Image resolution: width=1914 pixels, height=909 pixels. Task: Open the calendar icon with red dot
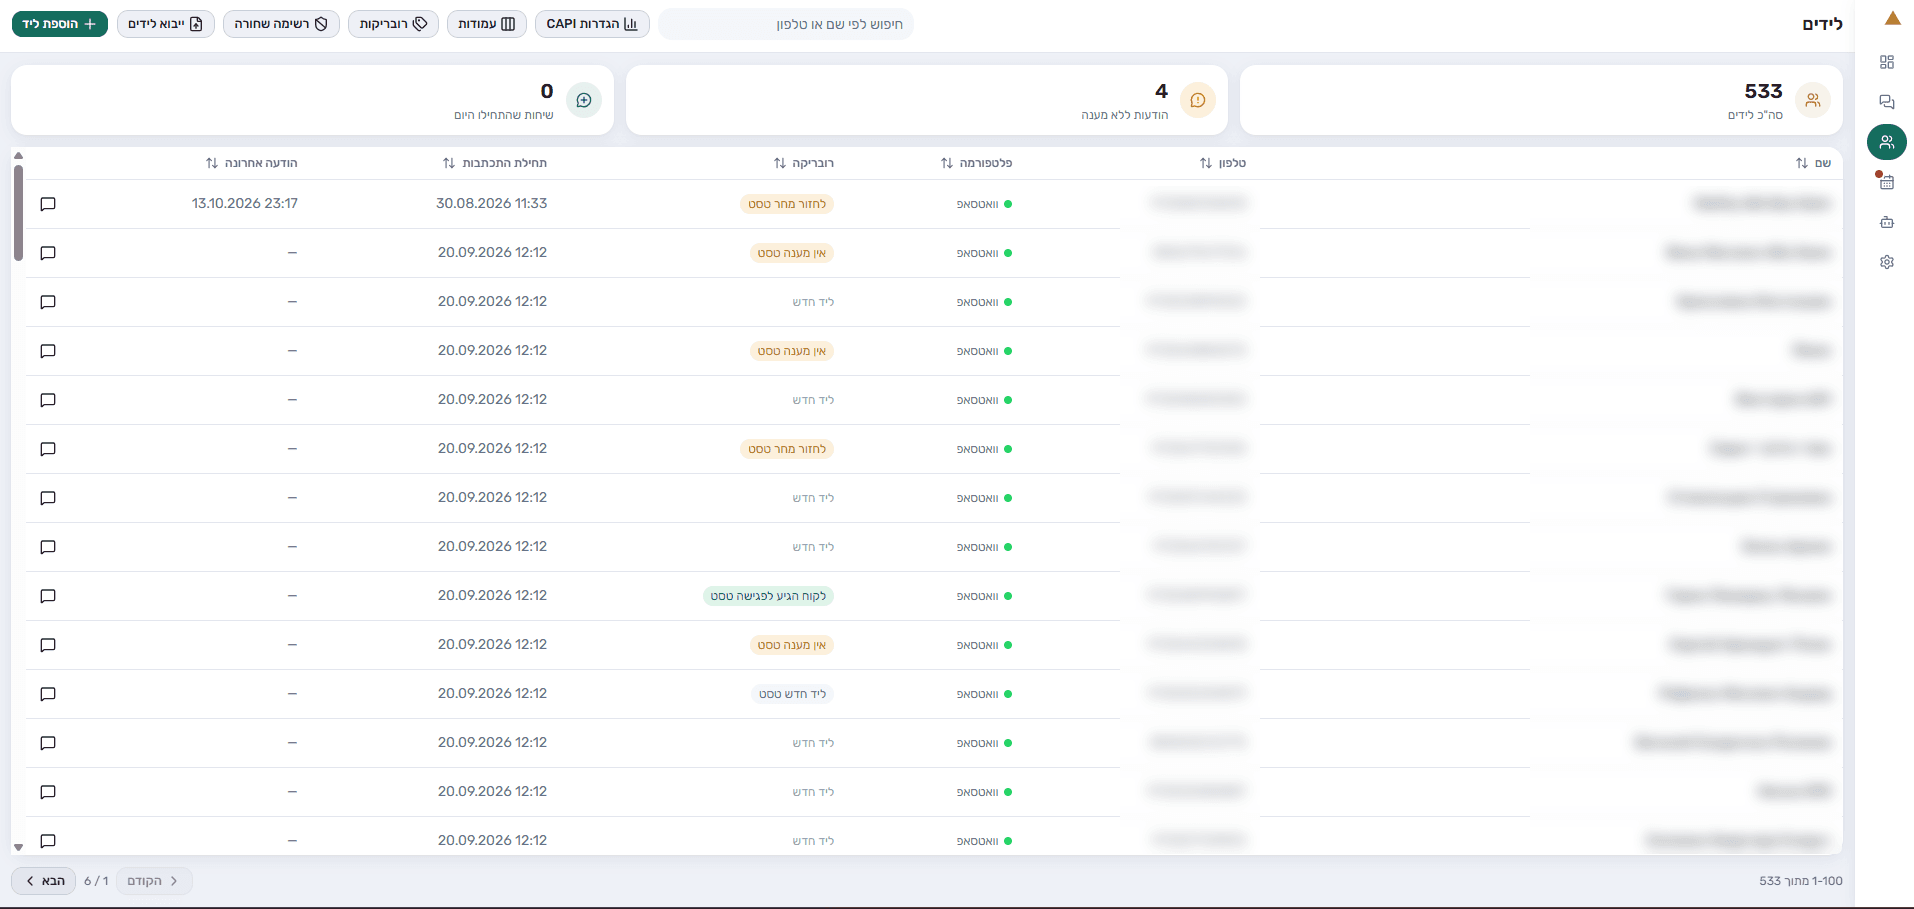click(x=1886, y=182)
